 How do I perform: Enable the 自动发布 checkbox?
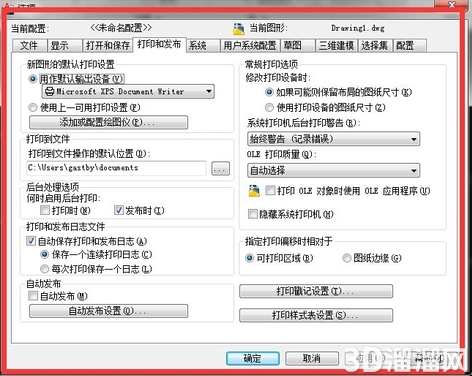click(33, 296)
